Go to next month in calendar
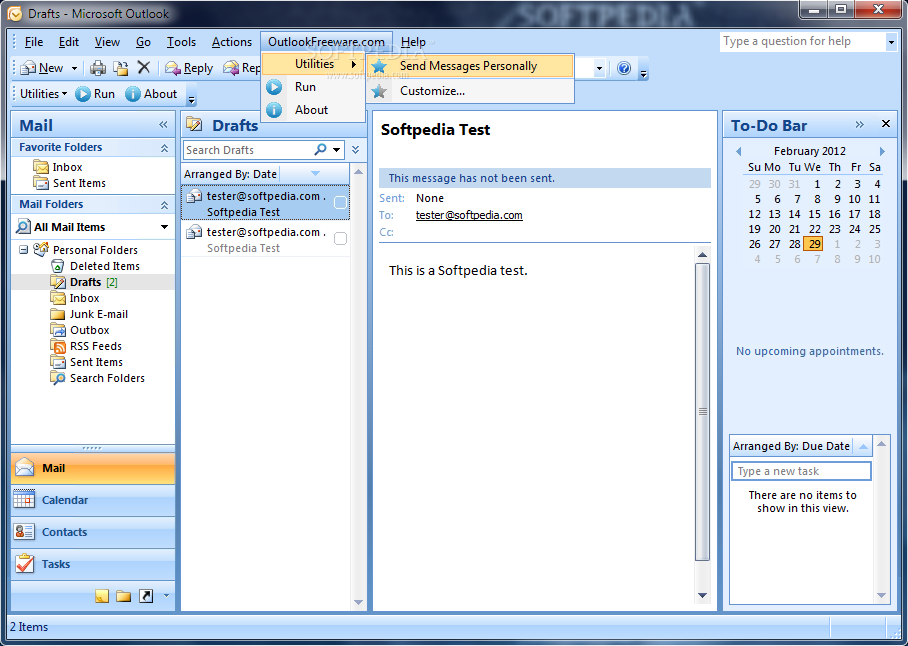This screenshot has width=908, height=646. pos(882,151)
